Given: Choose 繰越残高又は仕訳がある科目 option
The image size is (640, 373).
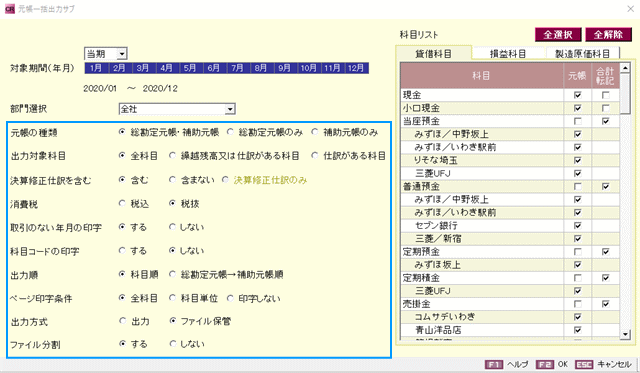Looking at the screenshot, I should pyautogui.click(x=173, y=155).
